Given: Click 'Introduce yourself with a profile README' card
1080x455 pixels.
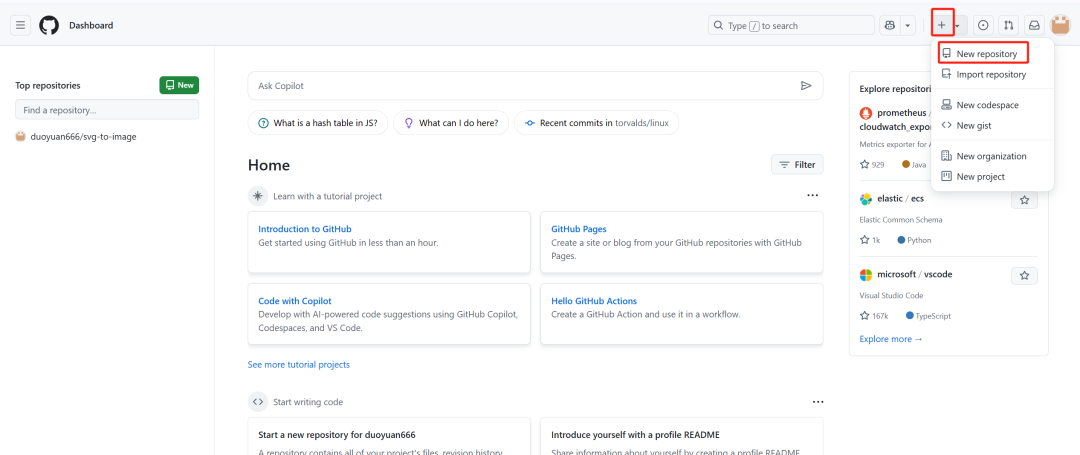Looking at the screenshot, I should [682, 436].
